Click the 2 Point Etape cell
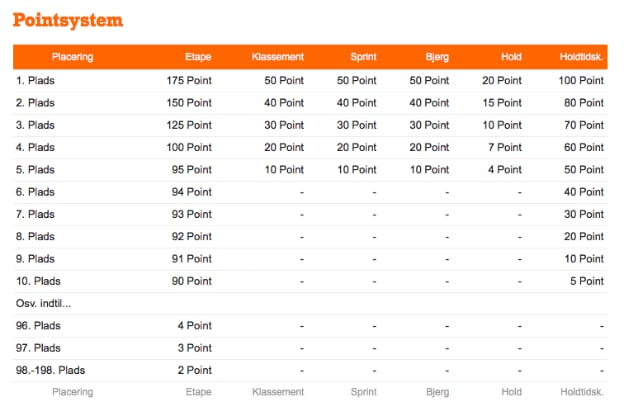The image size is (624, 412). (x=195, y=370)
